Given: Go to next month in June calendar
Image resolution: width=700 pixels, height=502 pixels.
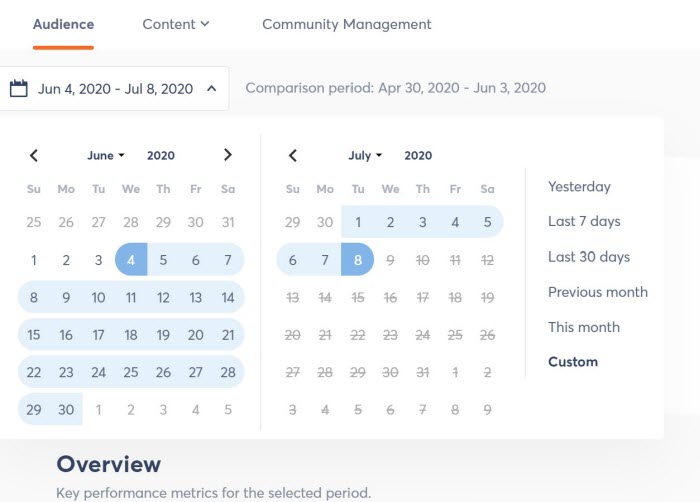Looking at the screenshot, I should click(x=228, y=155).
